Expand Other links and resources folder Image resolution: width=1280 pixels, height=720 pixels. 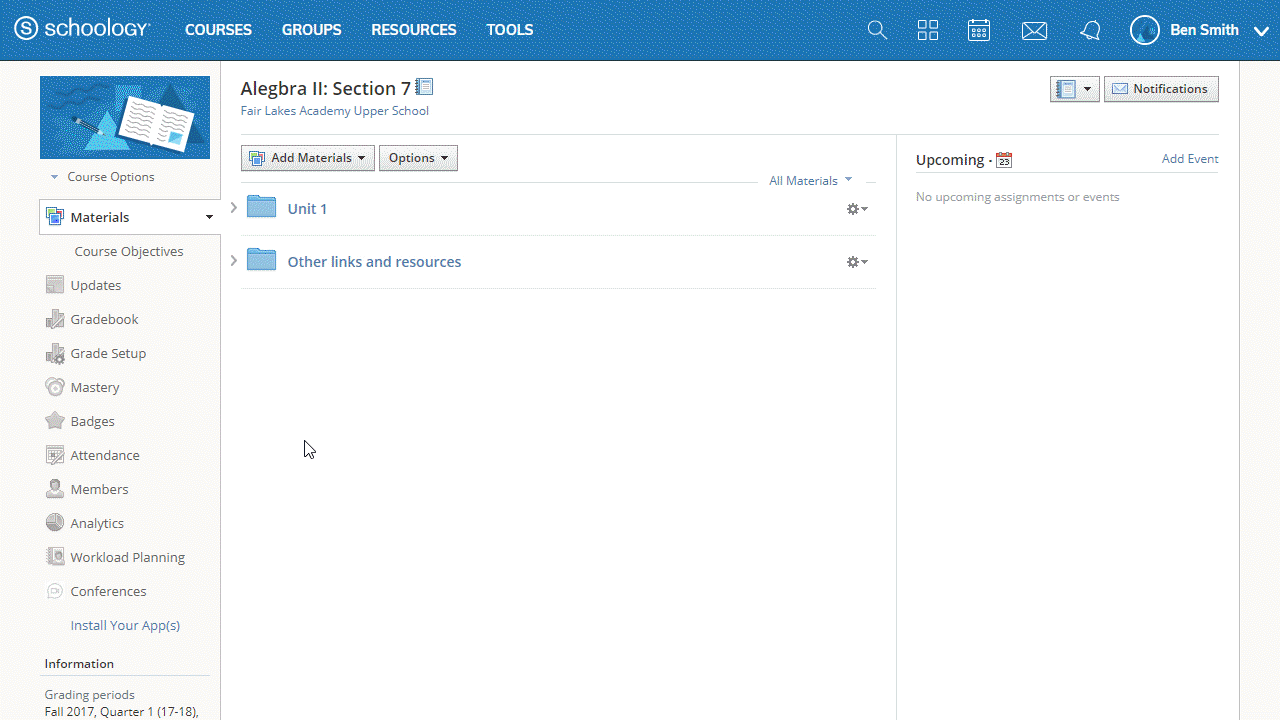point(234,261)
